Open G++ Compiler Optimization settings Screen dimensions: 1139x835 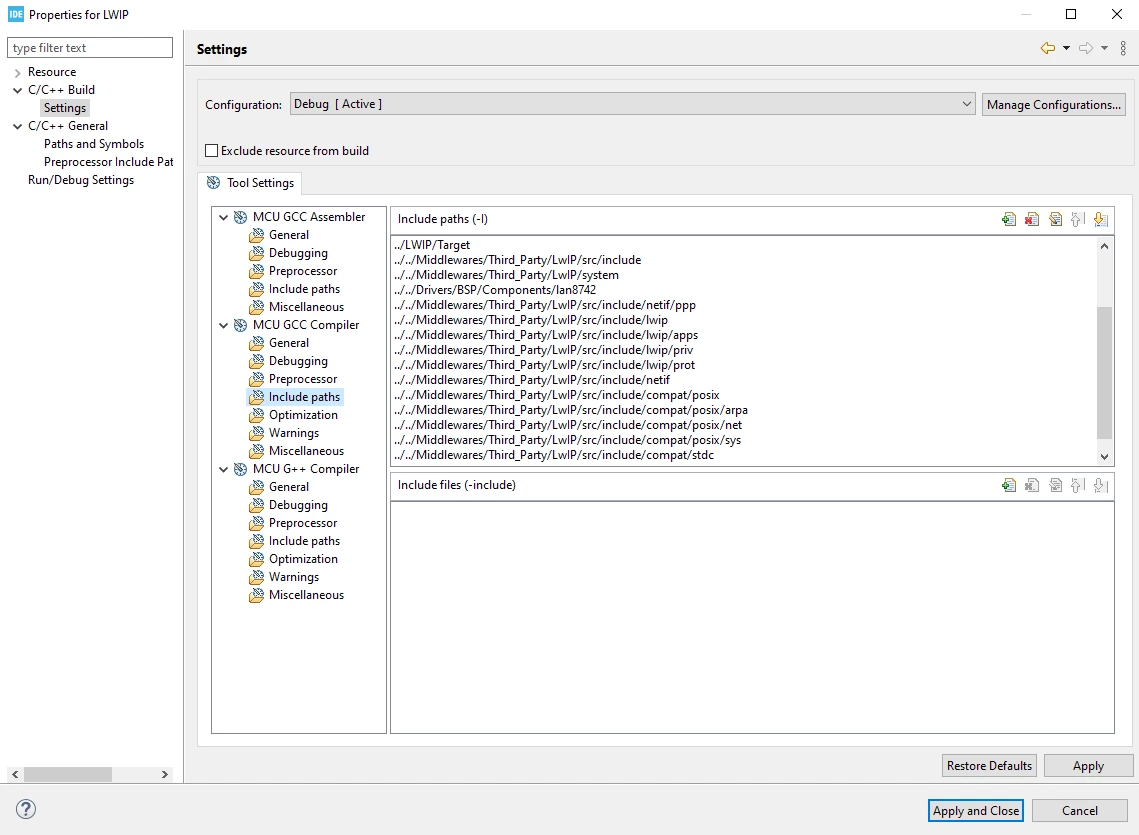303,559
